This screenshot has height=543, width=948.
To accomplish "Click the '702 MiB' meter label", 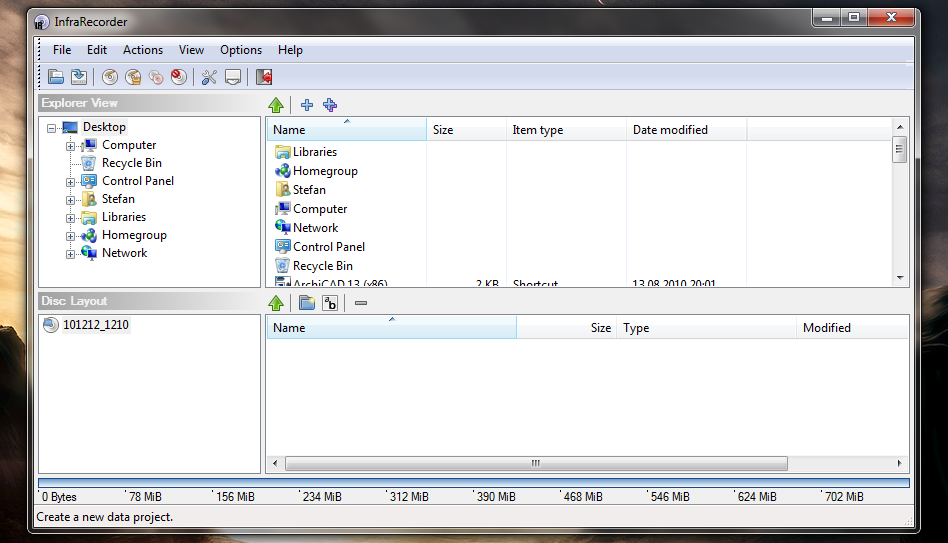I will [844, 496].
